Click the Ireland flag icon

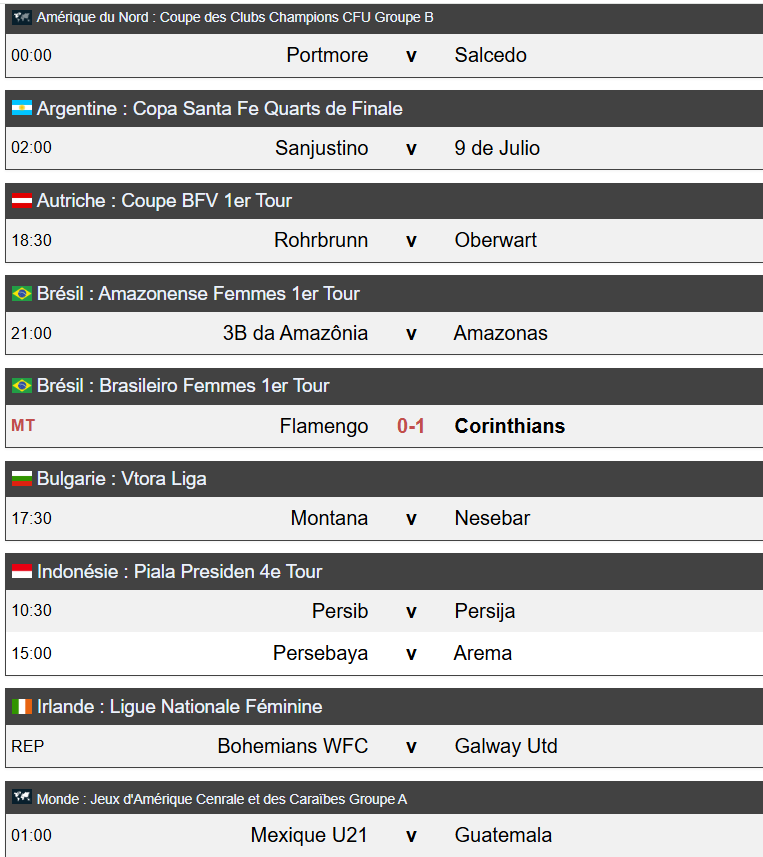pos(22,706)
